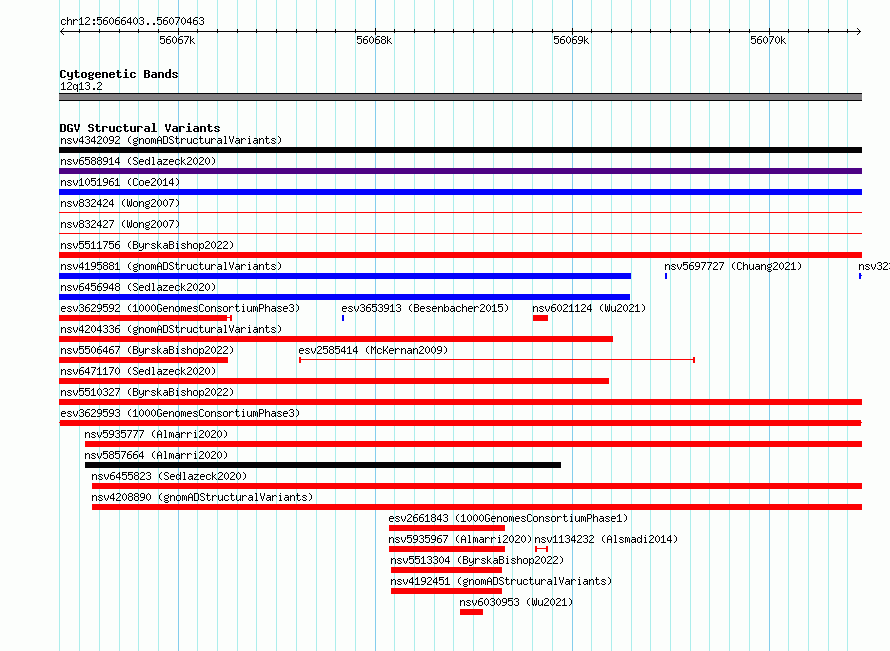Click short red nsv6030953 variant bar

pos(472,612)
